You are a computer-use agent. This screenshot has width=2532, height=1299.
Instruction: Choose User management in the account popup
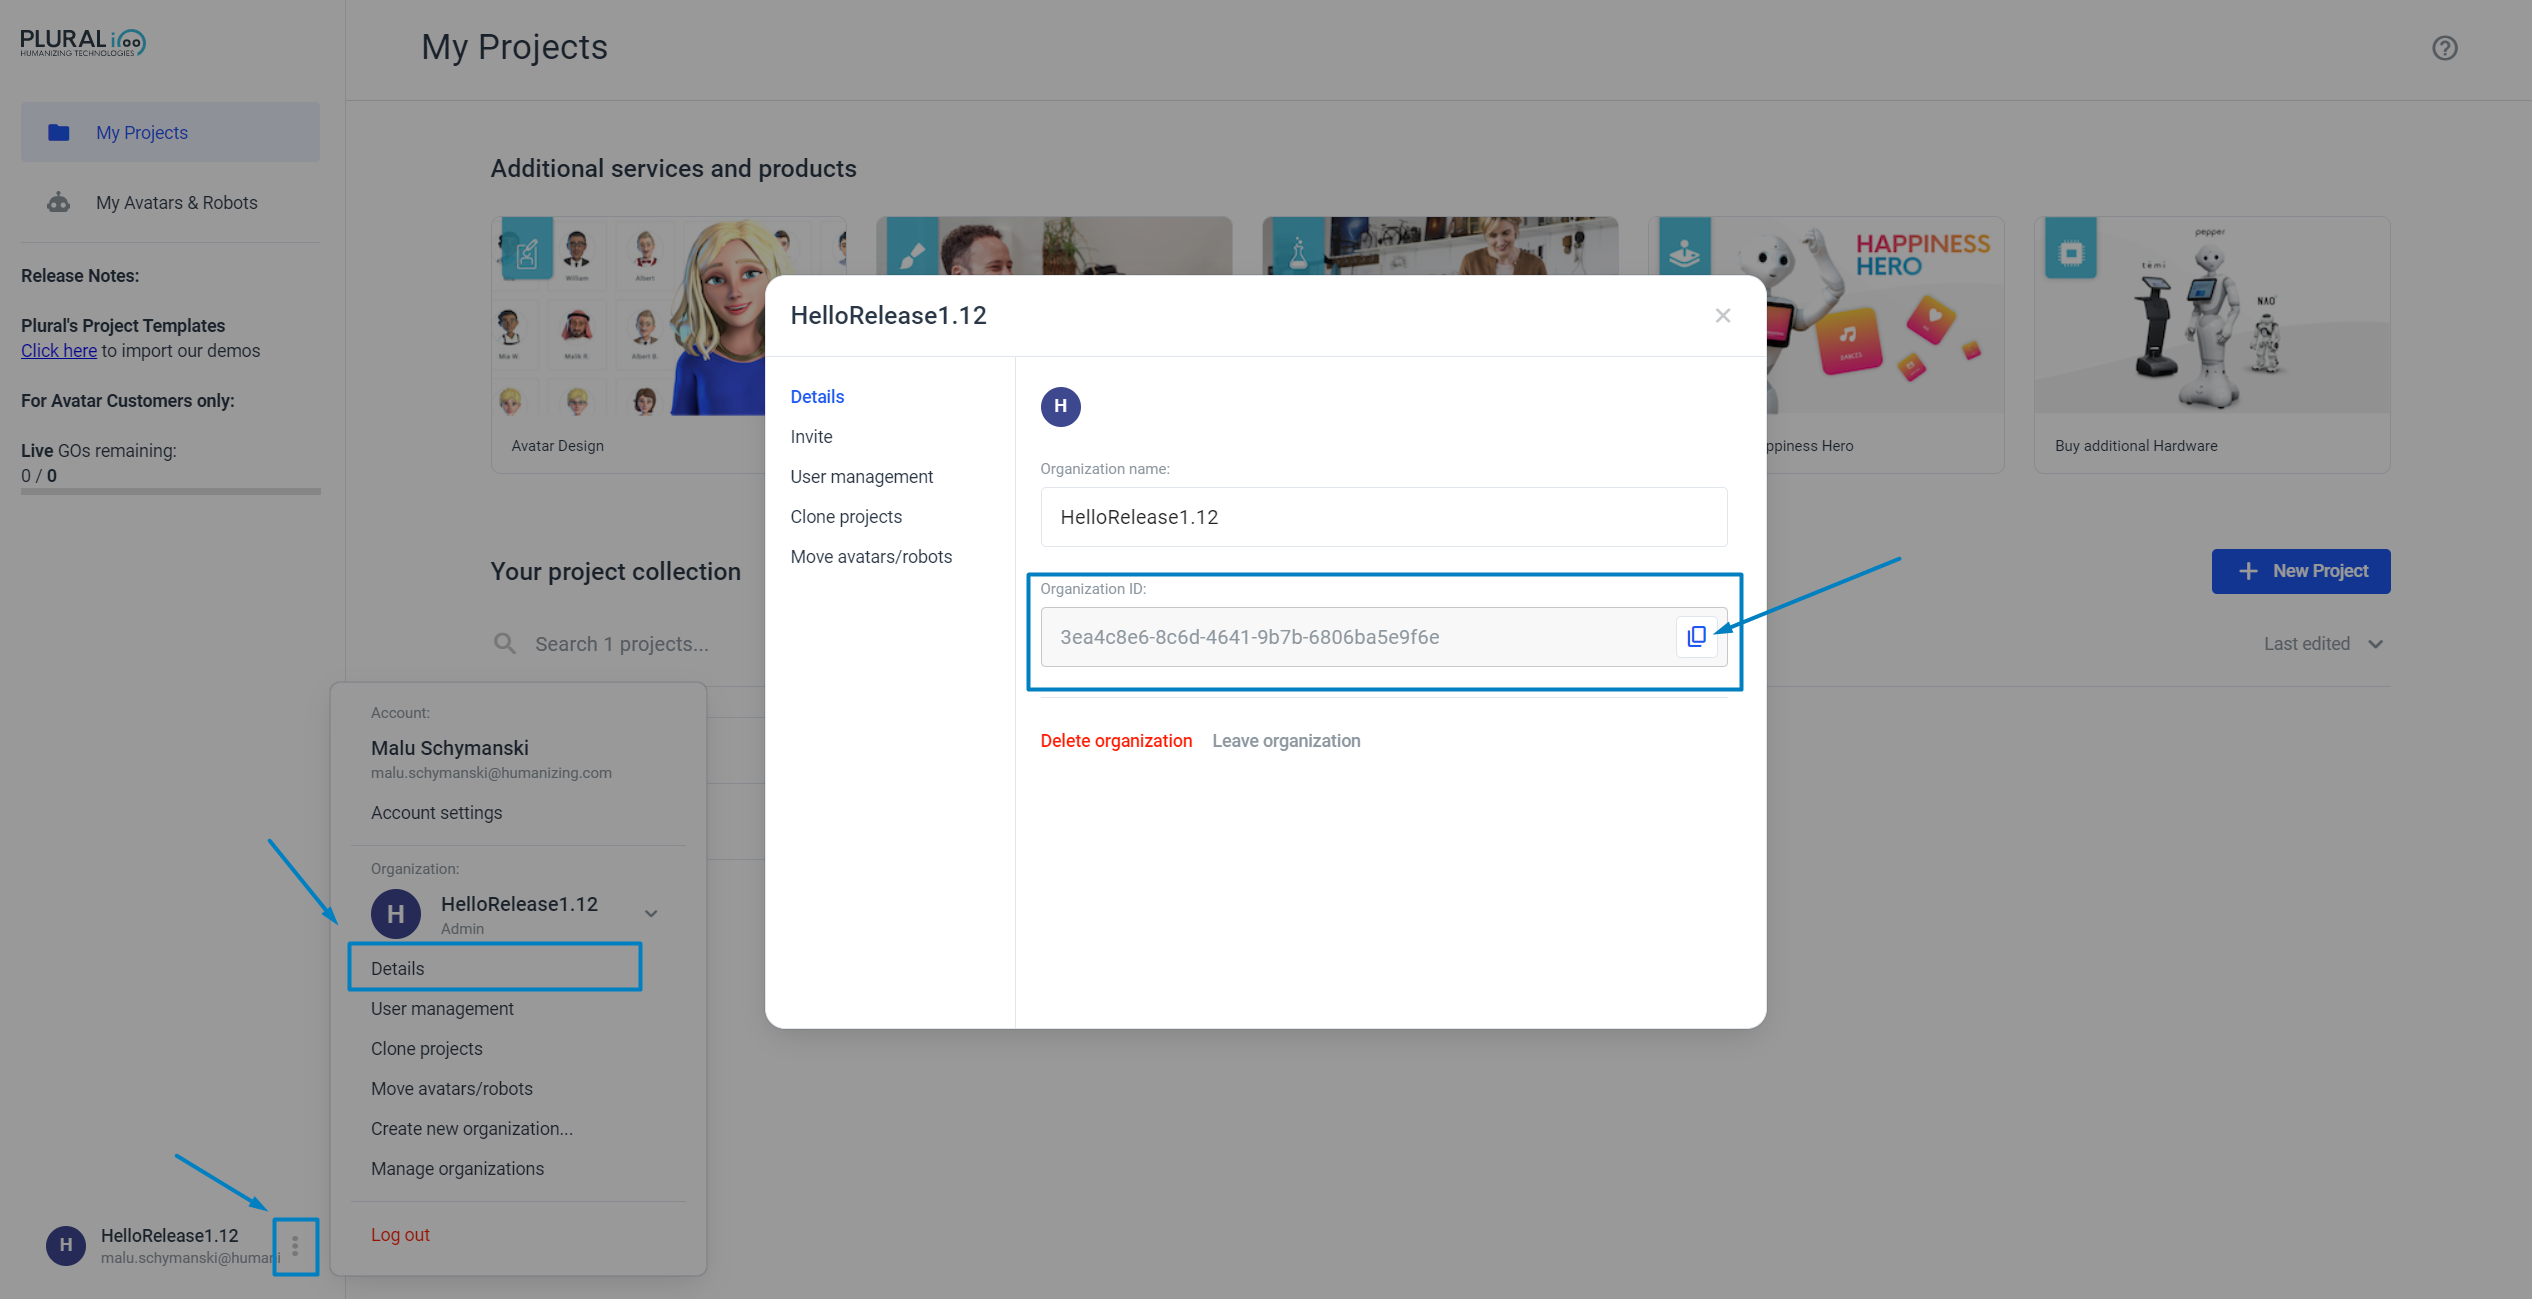442,1009
